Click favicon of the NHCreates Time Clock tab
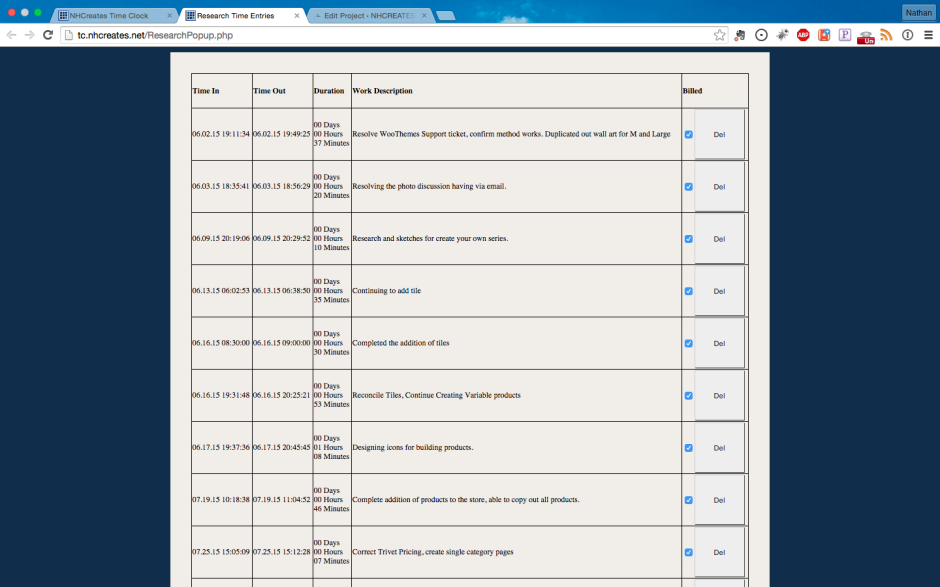 [x=63, y=16]
